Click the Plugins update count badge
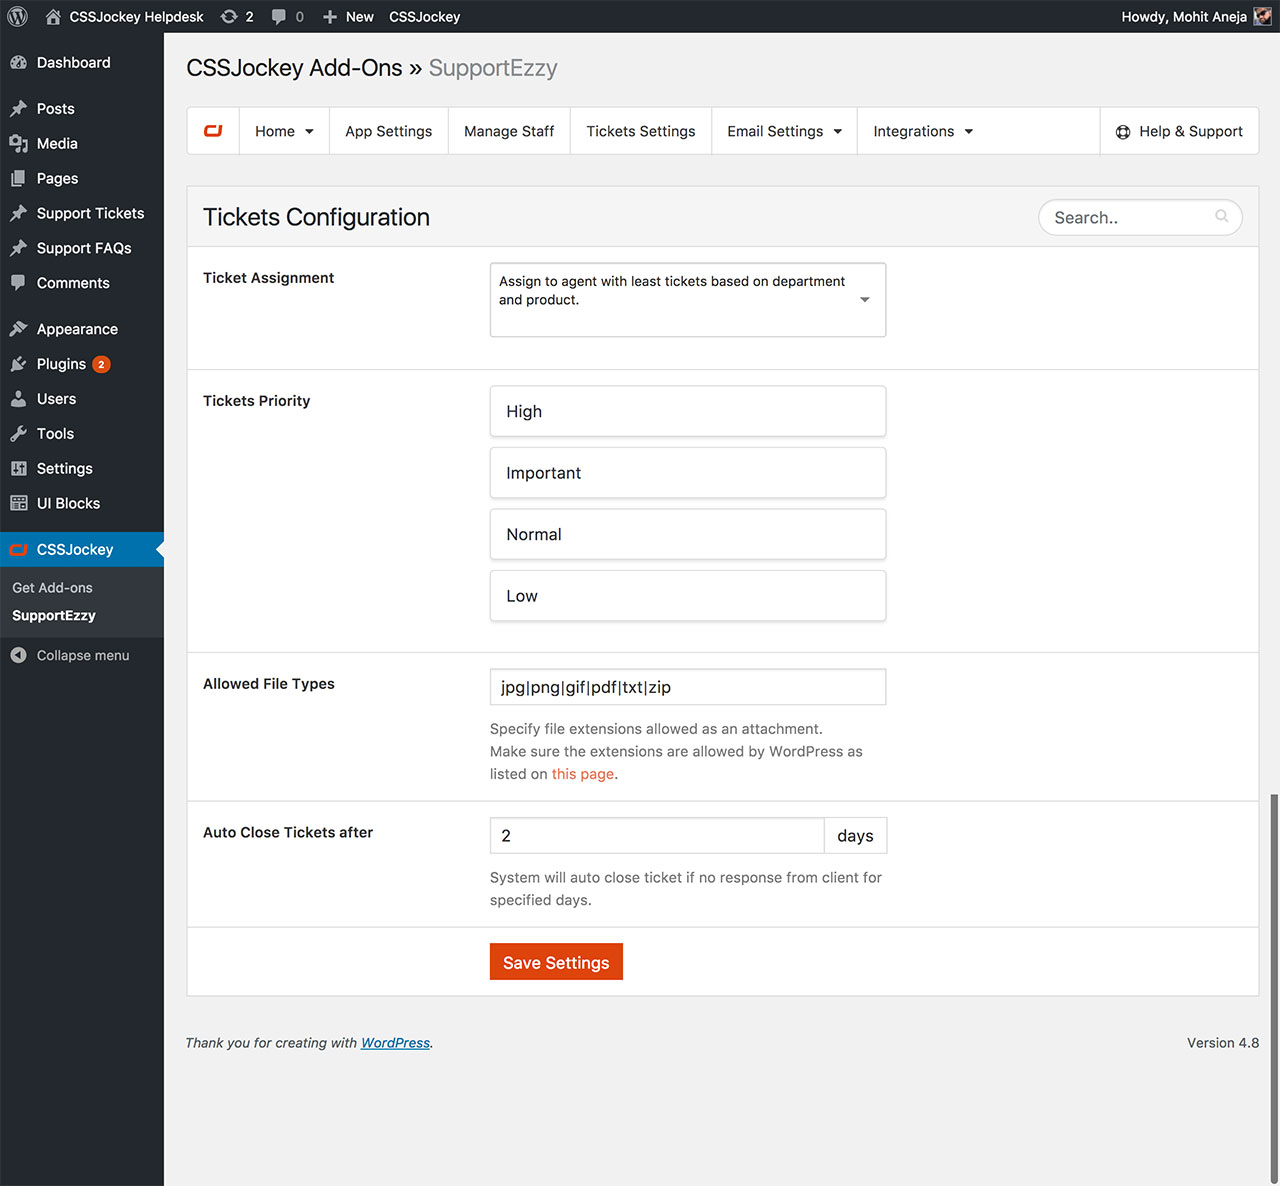1280x1186 pixels. click(101, 364)
